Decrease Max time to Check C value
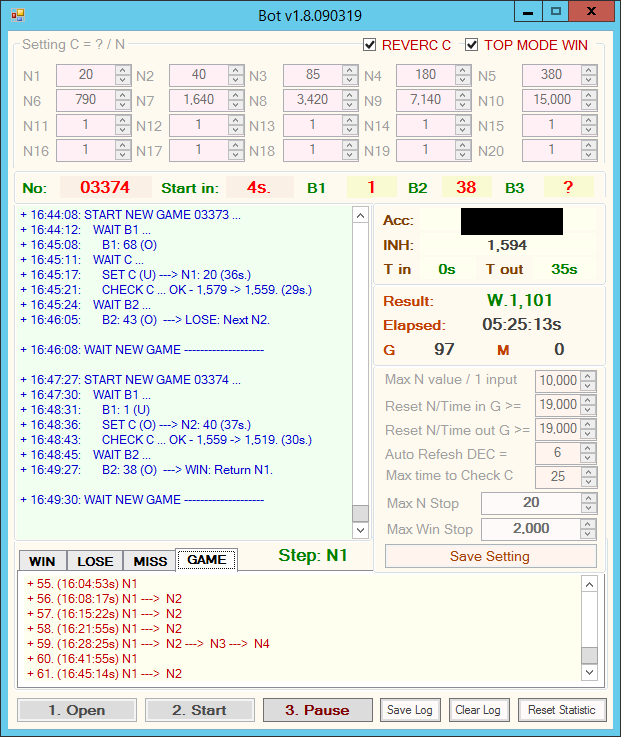 [588, 481]
